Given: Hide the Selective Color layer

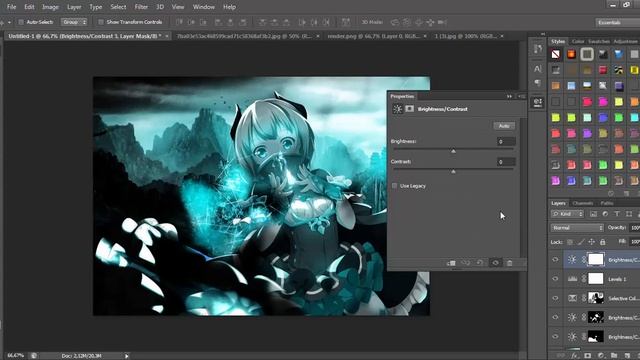Looking at the screenshot, I should 555,298.
